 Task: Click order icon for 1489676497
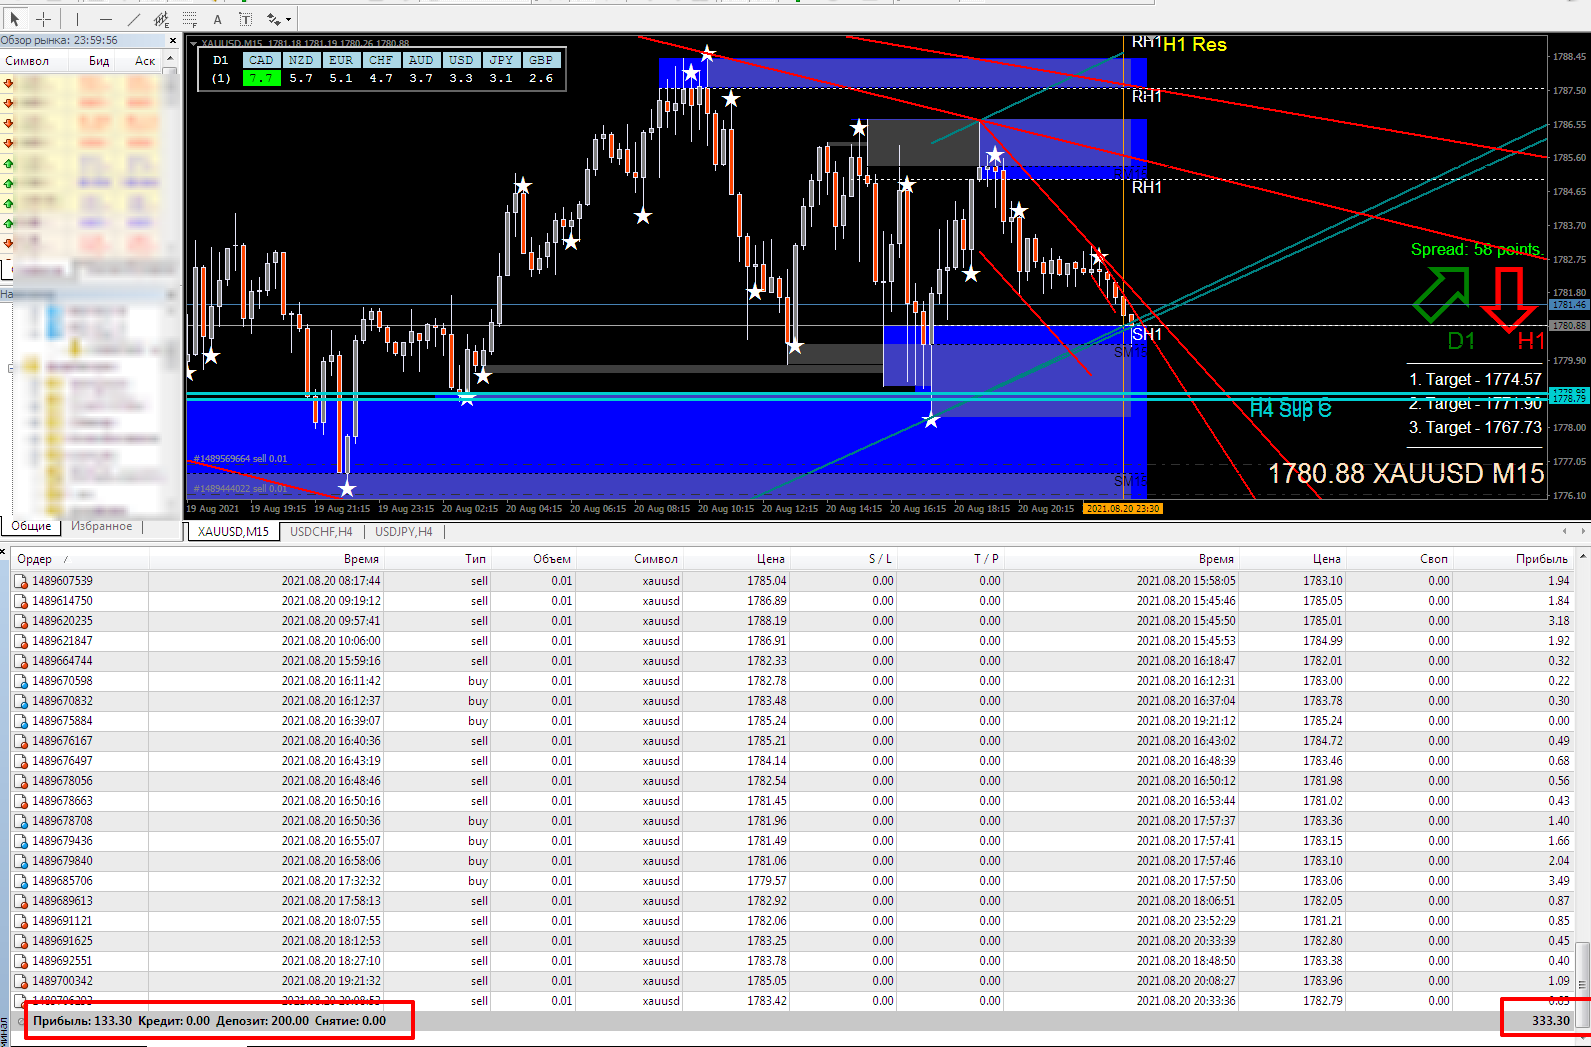pos(21,761)
